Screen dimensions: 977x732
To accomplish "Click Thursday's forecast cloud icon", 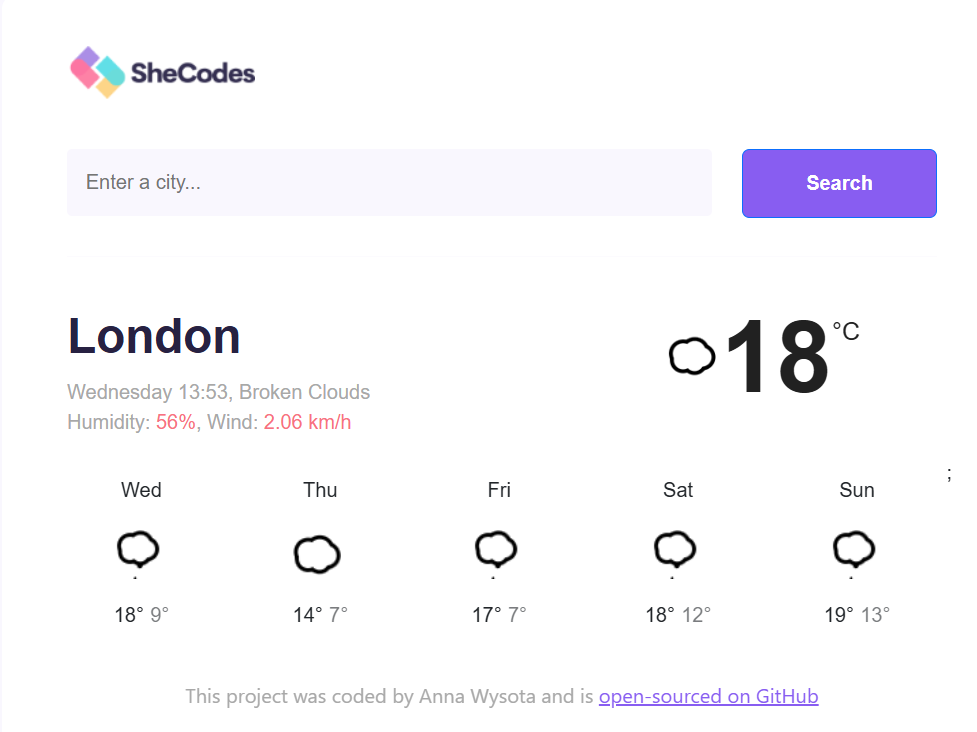I will [317, 554].
